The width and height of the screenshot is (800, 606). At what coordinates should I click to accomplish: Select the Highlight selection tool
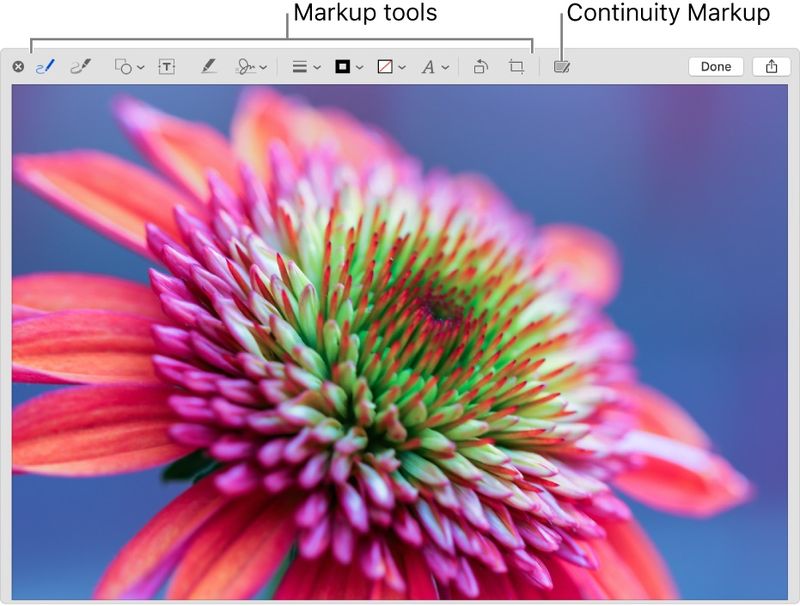point(208,66)
